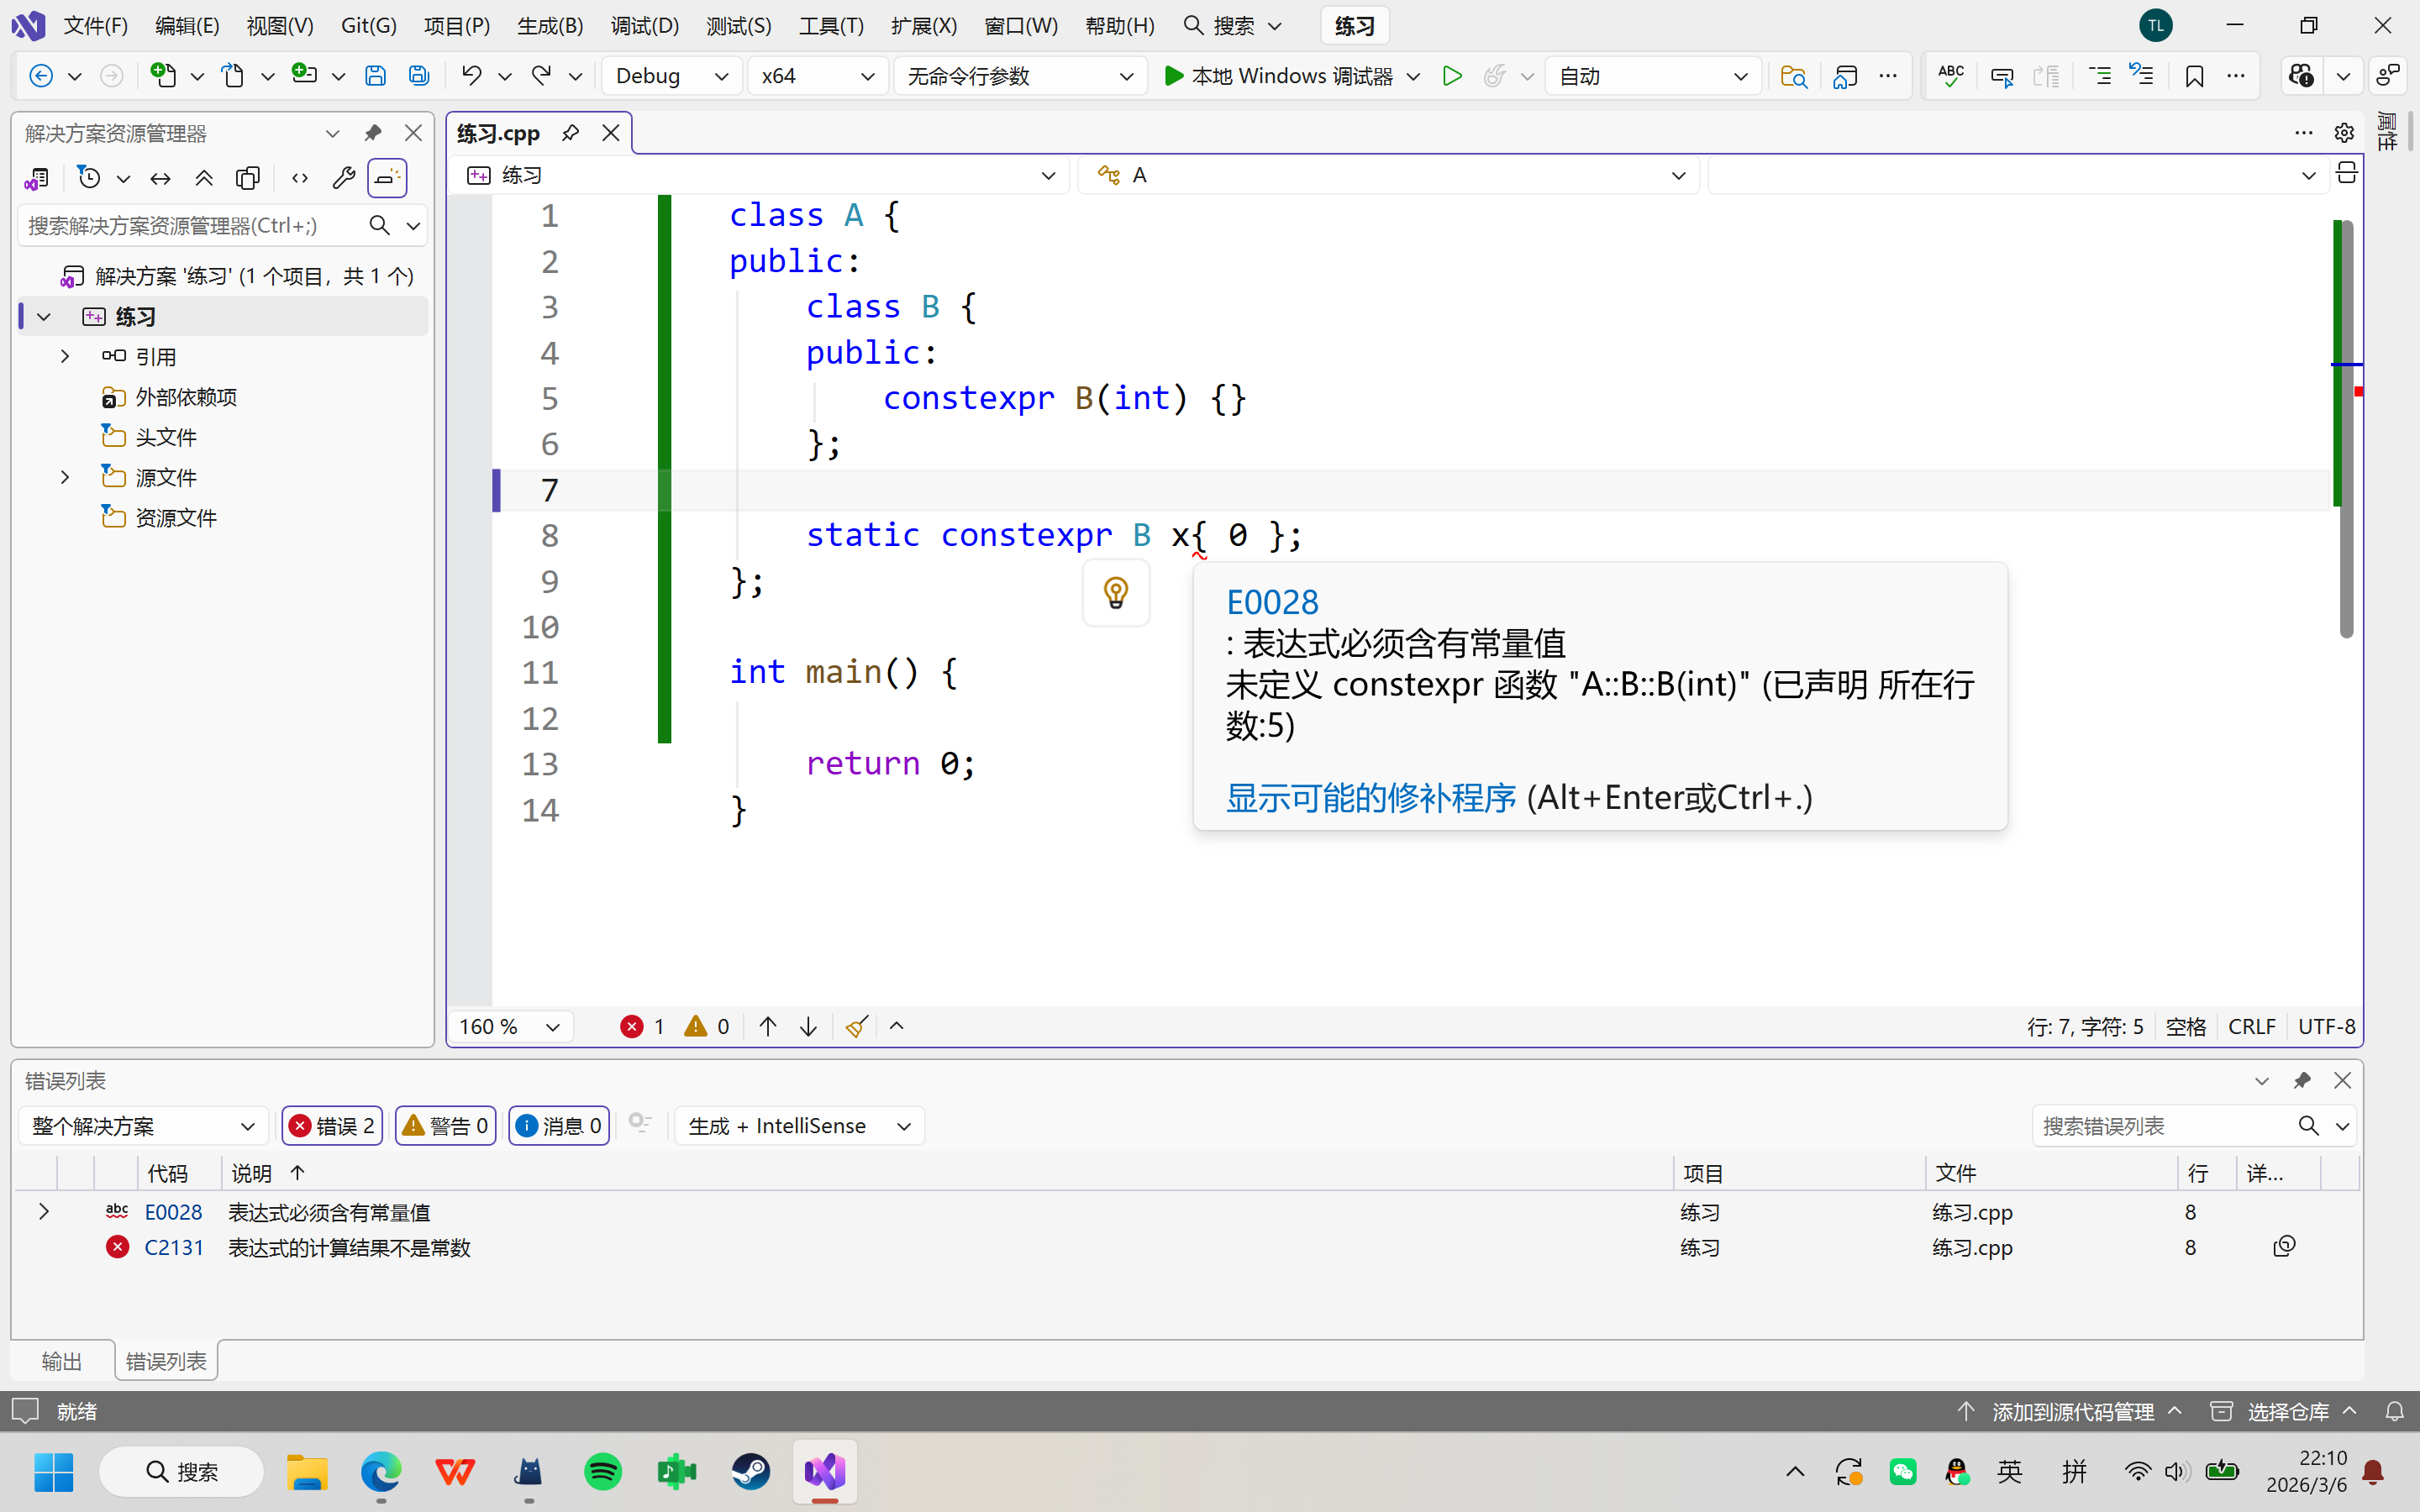Click the Undo arrow icon
The width and height of the screenshot is (2420, 1512).
471,76
